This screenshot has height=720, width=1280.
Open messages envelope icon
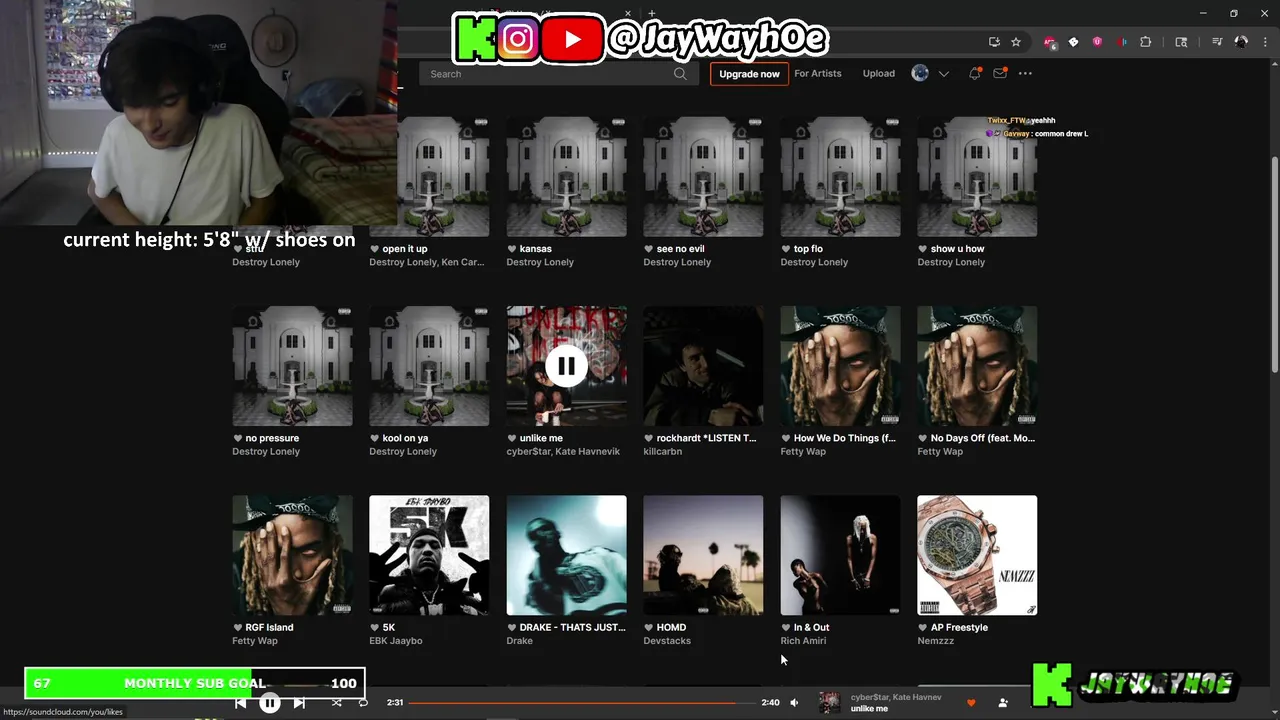tap(999, 73)
